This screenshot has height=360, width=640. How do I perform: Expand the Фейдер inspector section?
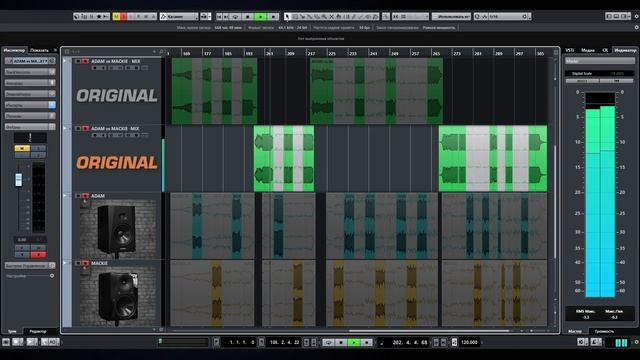click(30, 127)
